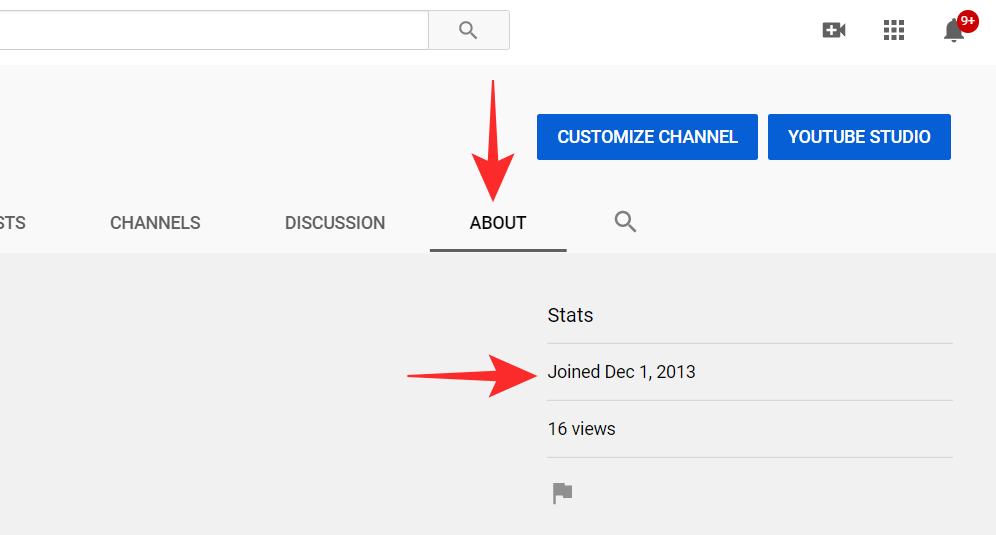Select the About tab
Viewport: 996px width, 535px height.
[498, 223]
